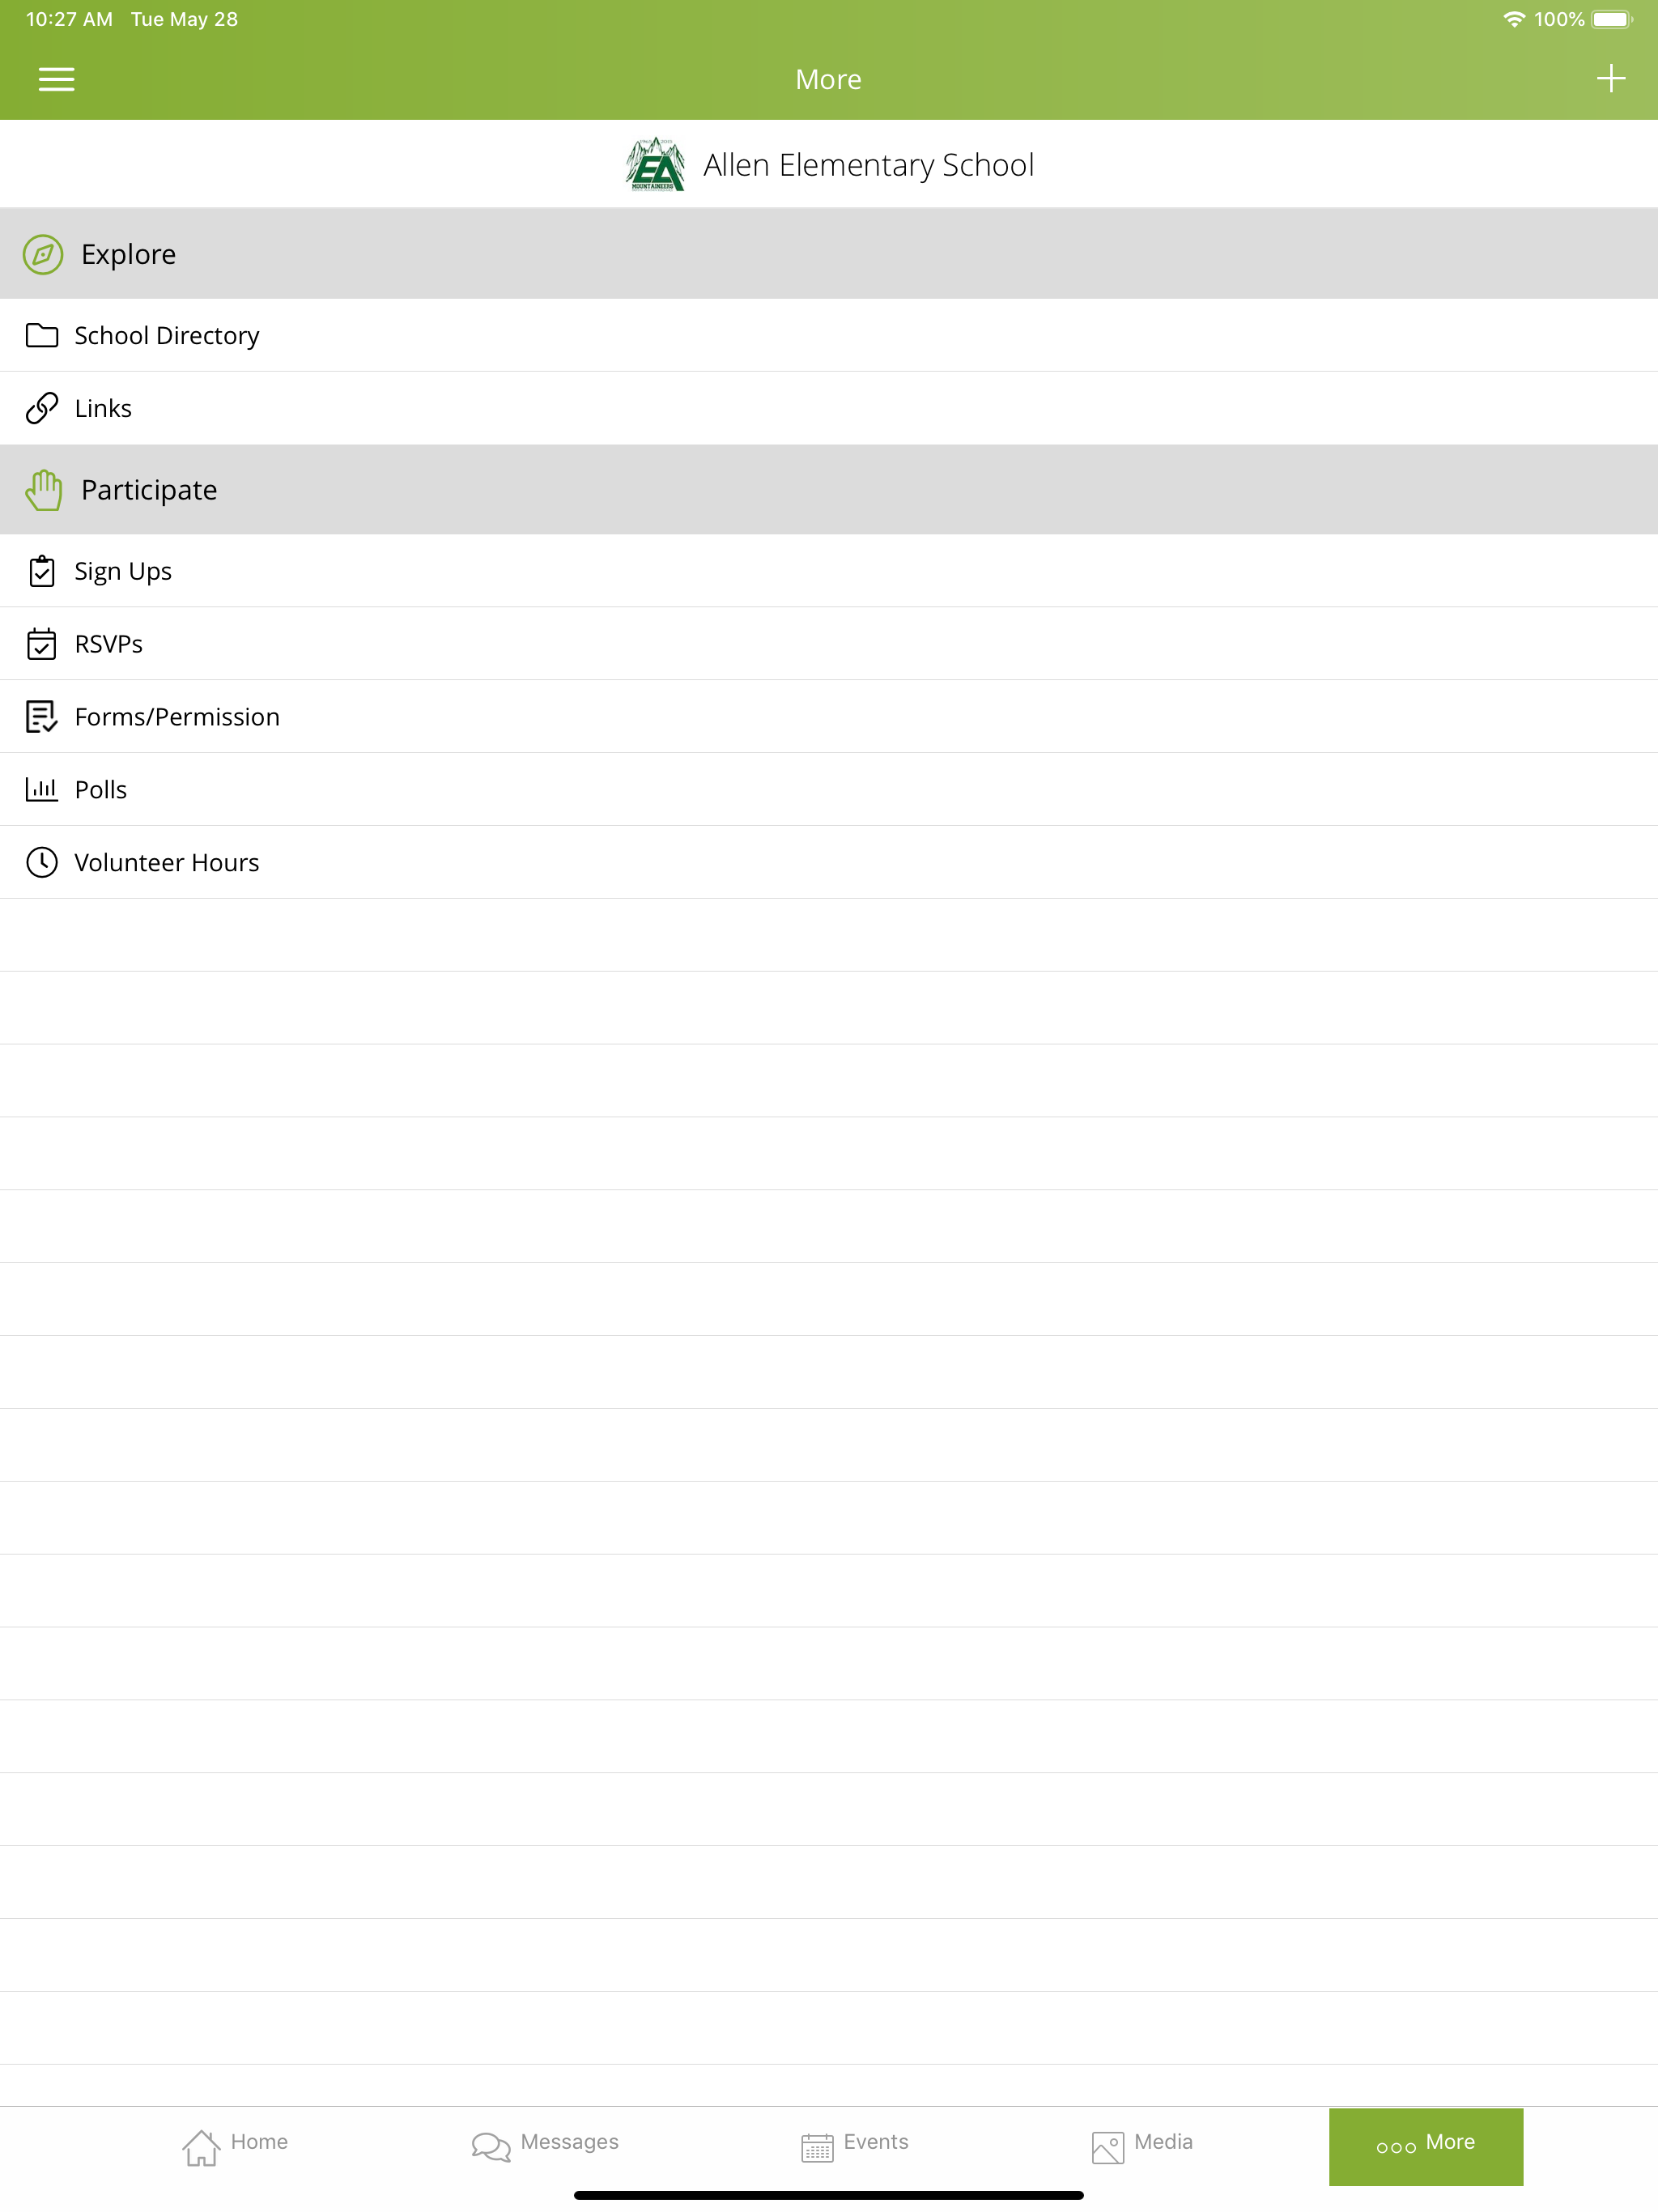
Task: Select the More tab label
Action: (1450, 2141)
